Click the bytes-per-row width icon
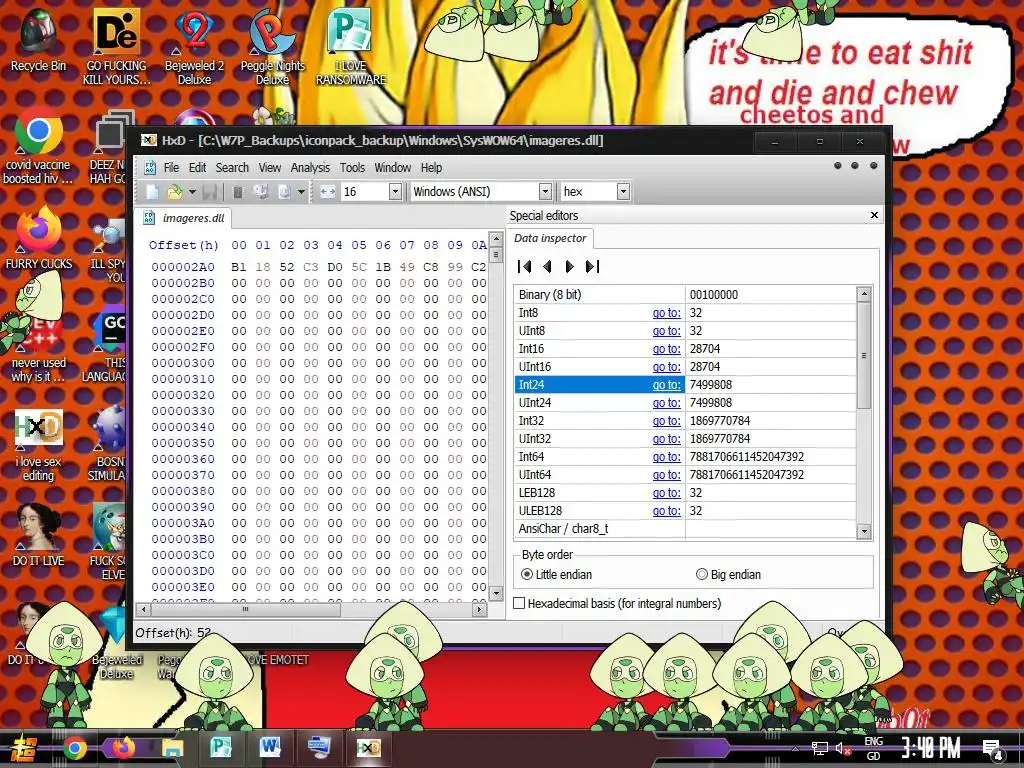Screen dimensions: 1024x768 (328, 192)
